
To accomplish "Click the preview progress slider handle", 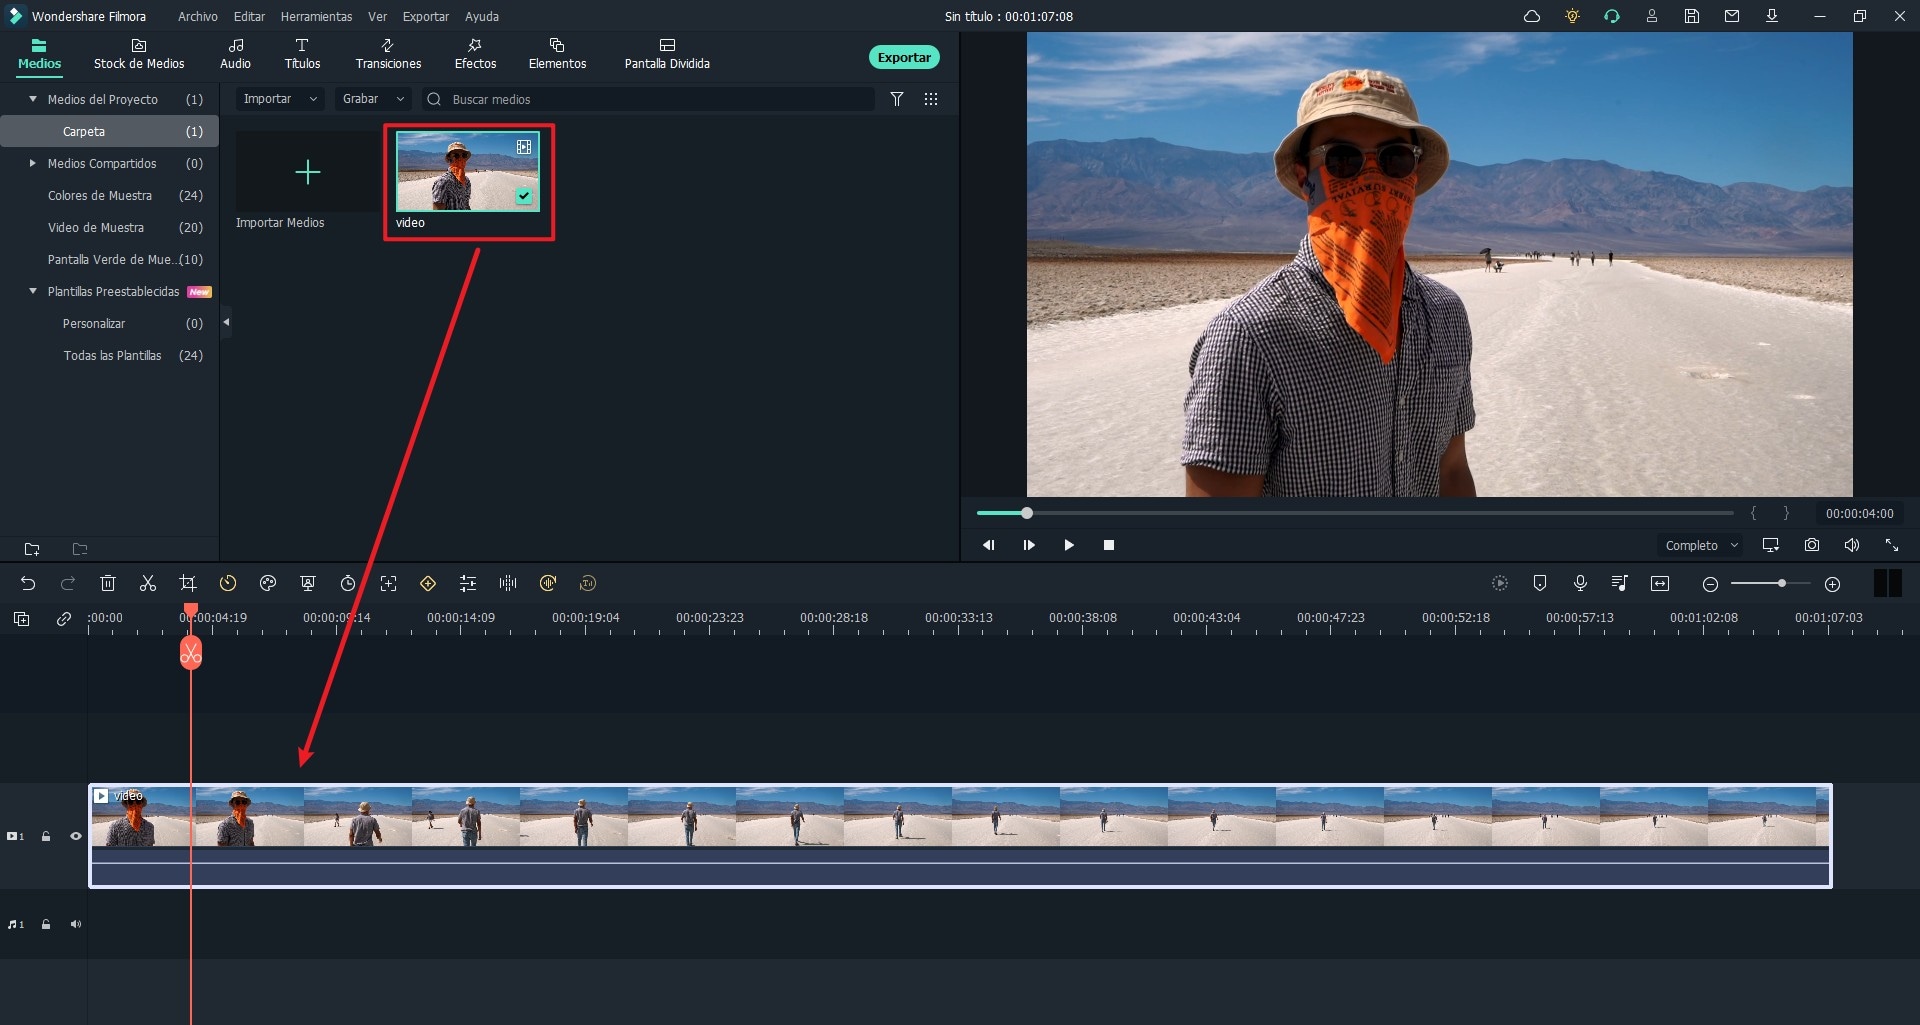I will [1026, 513].
